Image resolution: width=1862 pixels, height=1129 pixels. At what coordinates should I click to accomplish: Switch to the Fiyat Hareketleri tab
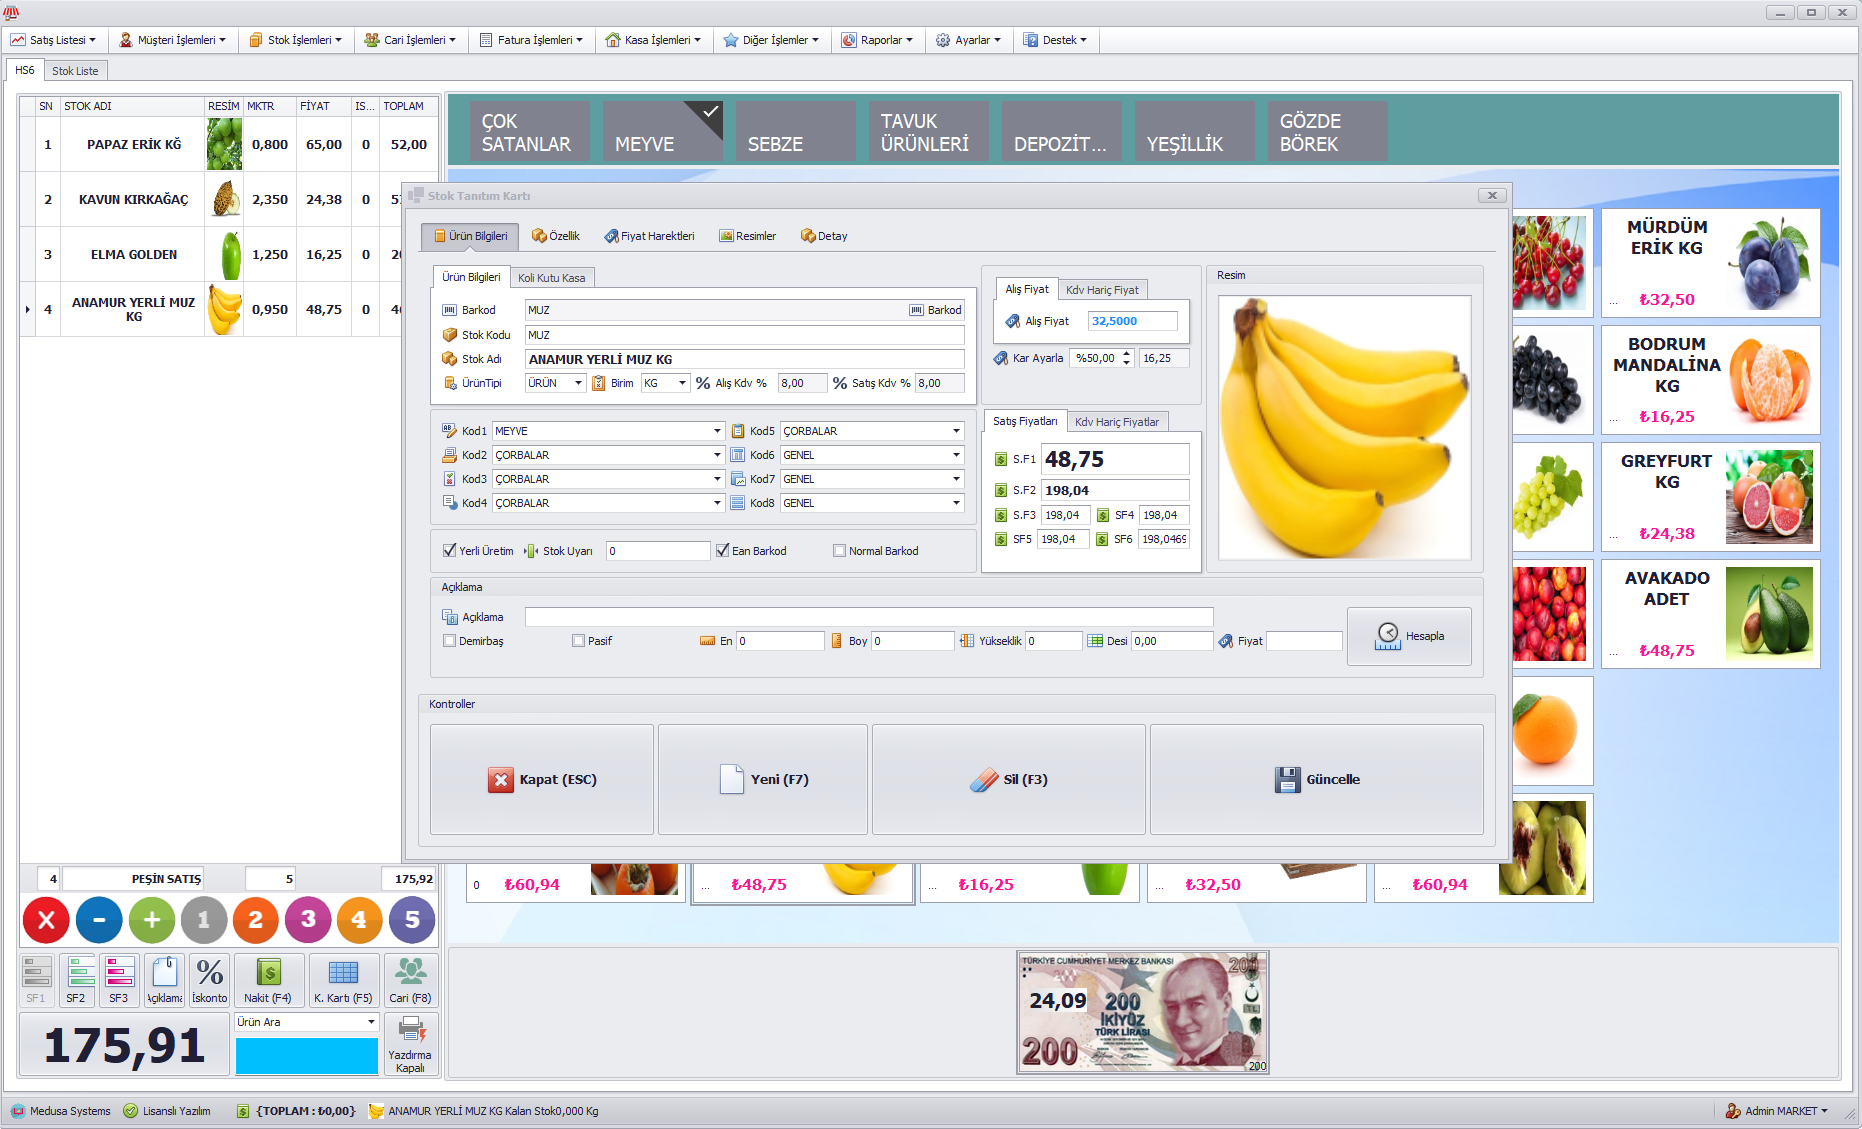[649, 236]
